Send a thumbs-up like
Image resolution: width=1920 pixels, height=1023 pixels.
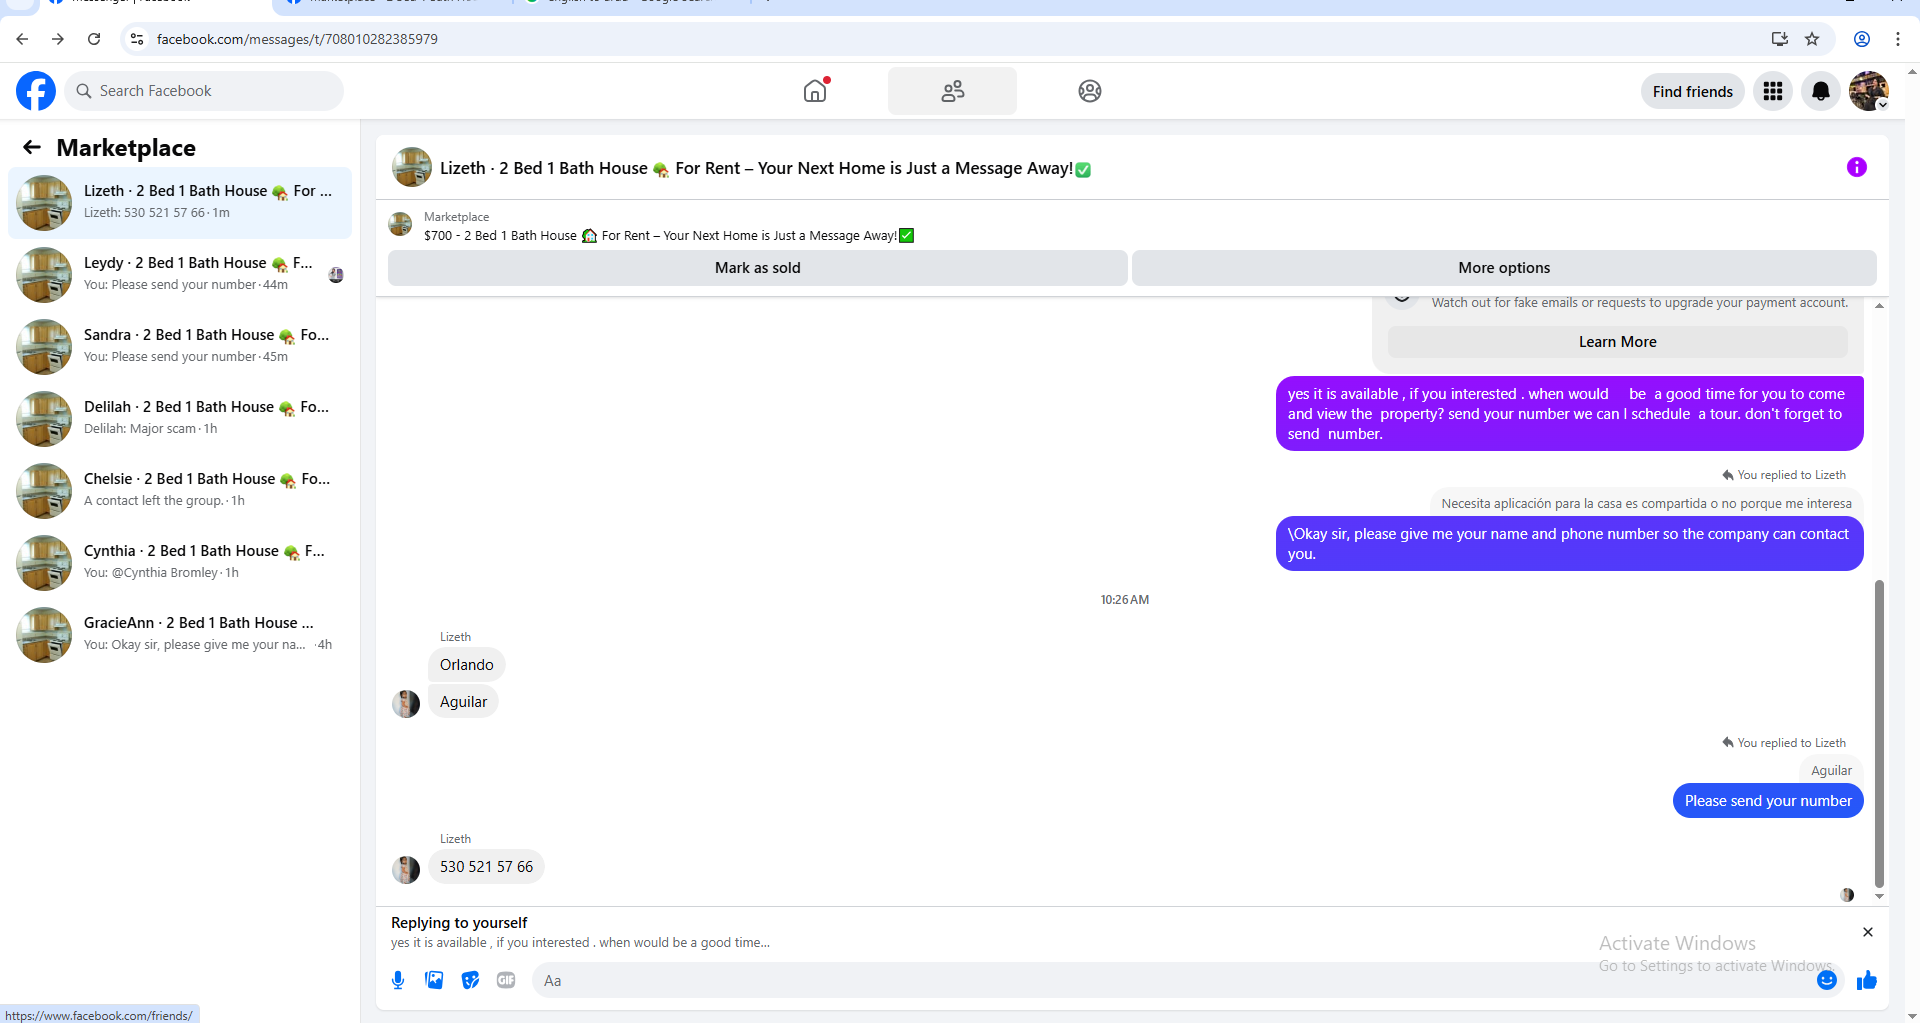(x=1866, y=980)
